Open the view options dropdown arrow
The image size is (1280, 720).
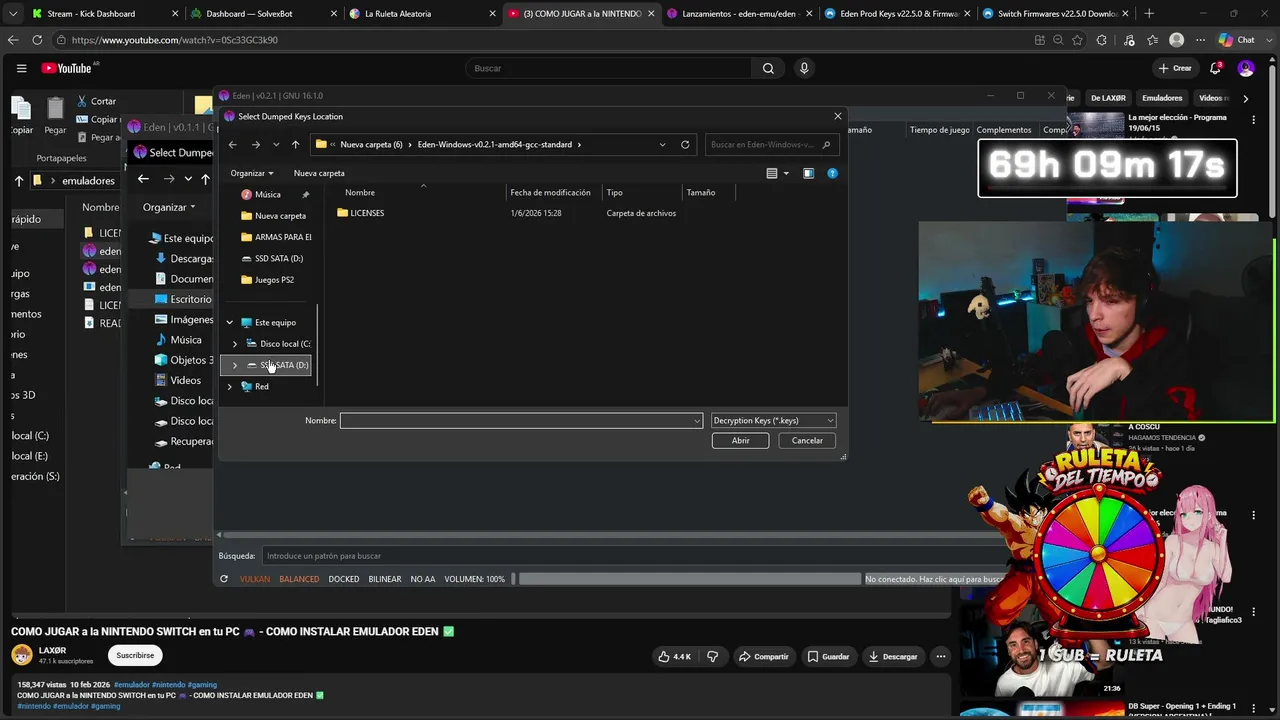coord(786,173)
